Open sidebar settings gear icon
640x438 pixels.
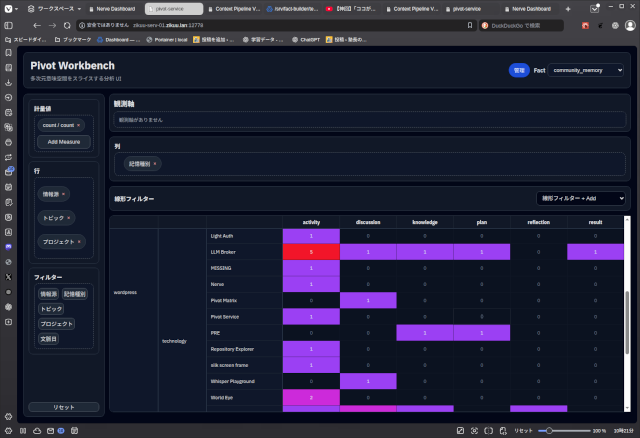8,417
